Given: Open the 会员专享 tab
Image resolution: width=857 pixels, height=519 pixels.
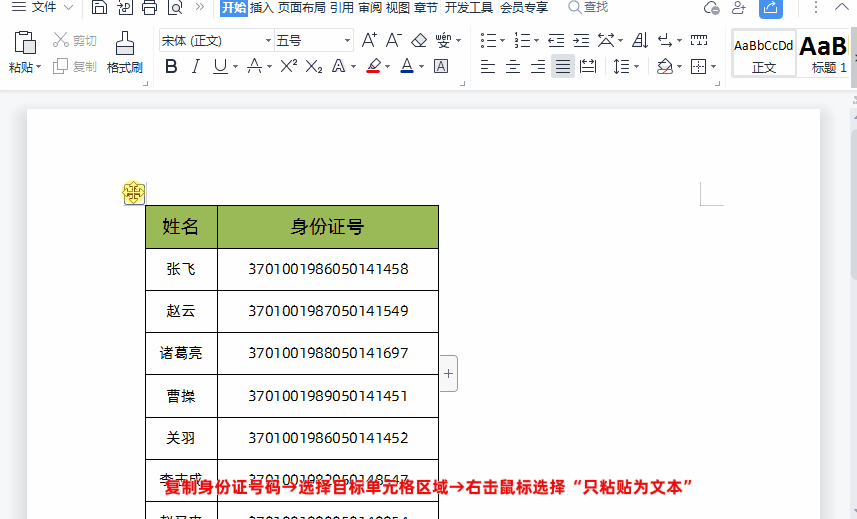Looking at the screenshot, I should coord(524,8).
